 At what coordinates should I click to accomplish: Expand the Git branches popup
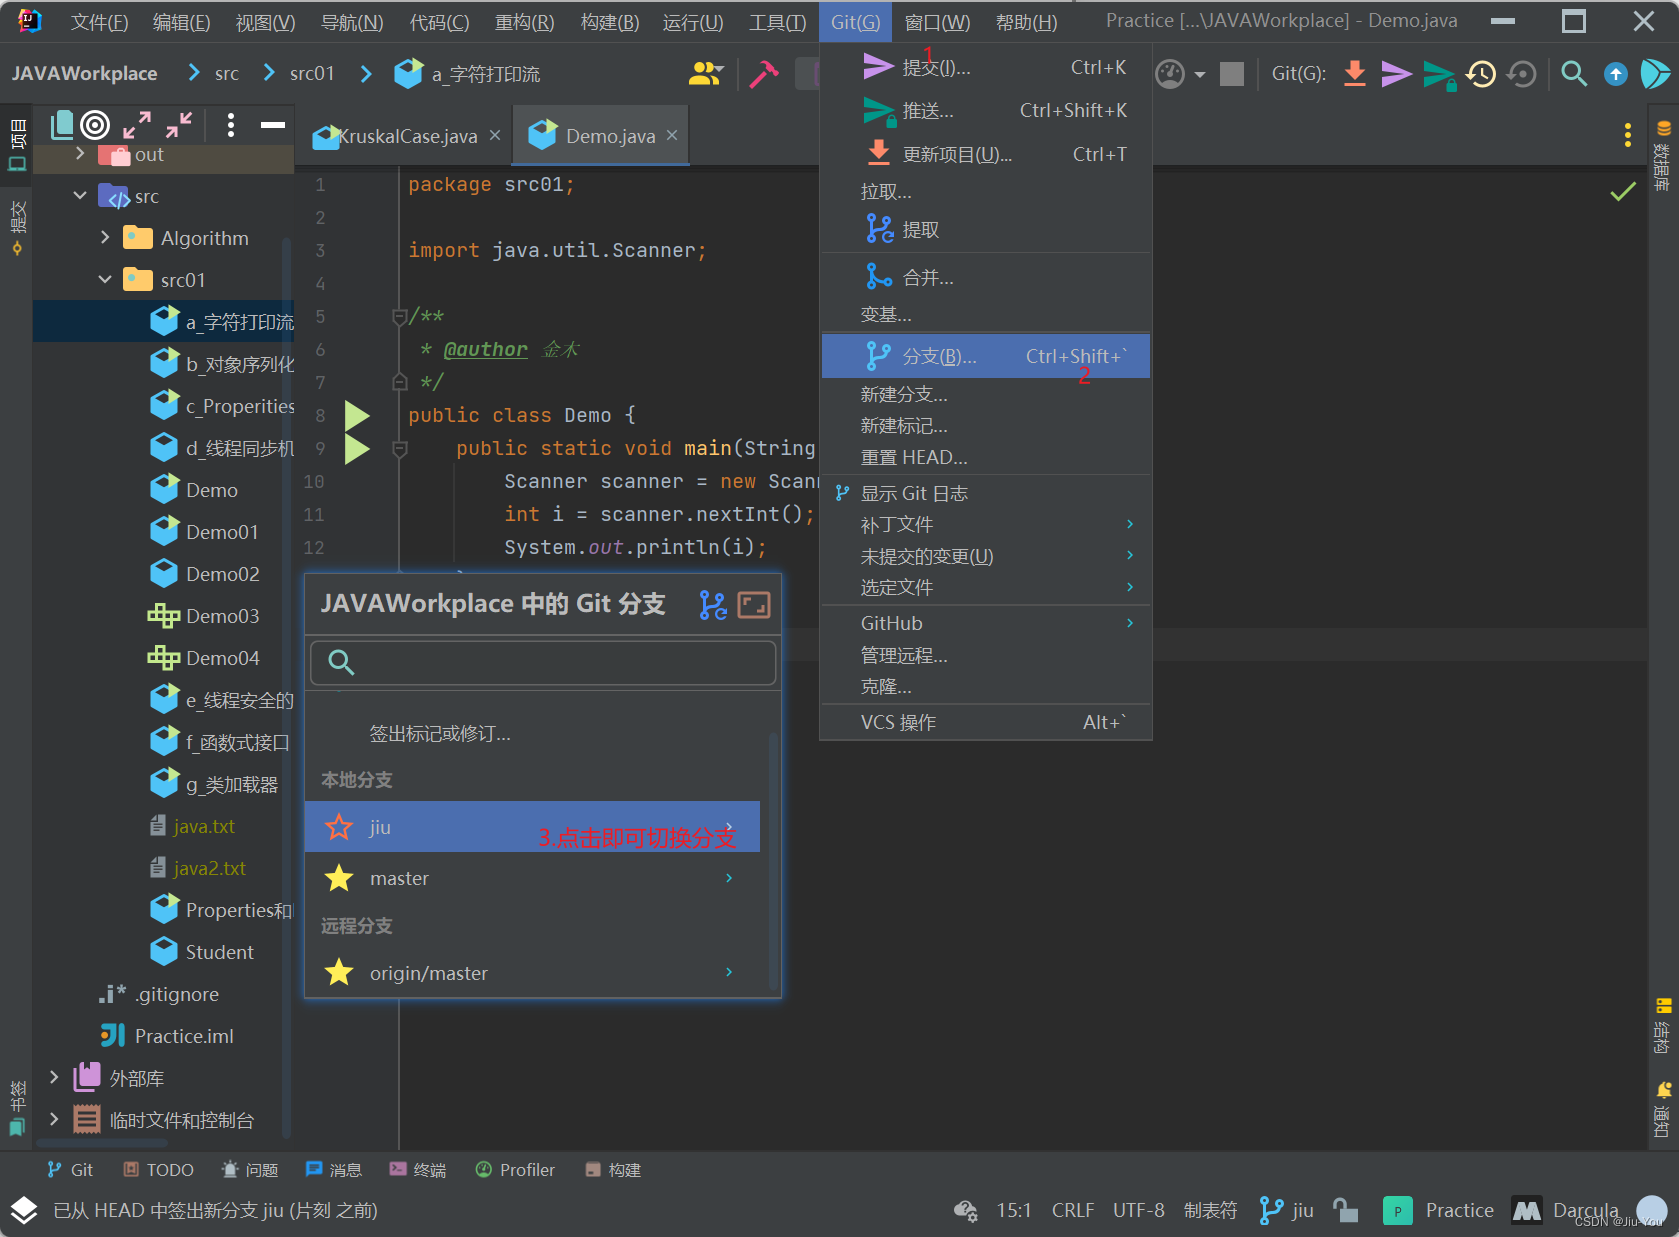point(754,604)
